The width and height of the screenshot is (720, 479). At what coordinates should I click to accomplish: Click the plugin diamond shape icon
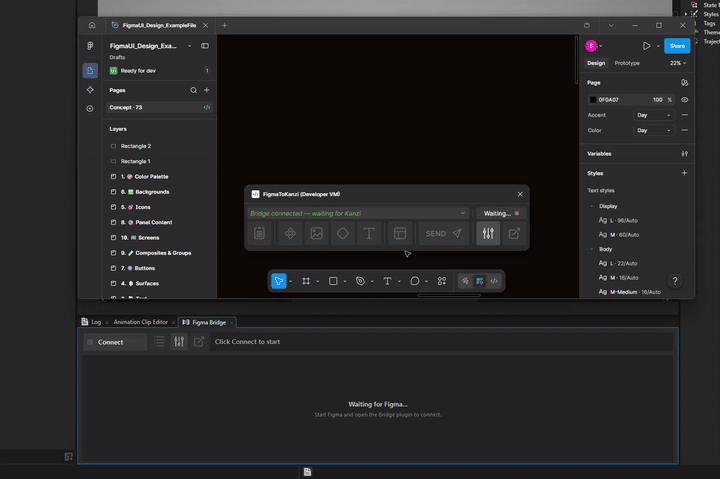click(x=343, y=233)
